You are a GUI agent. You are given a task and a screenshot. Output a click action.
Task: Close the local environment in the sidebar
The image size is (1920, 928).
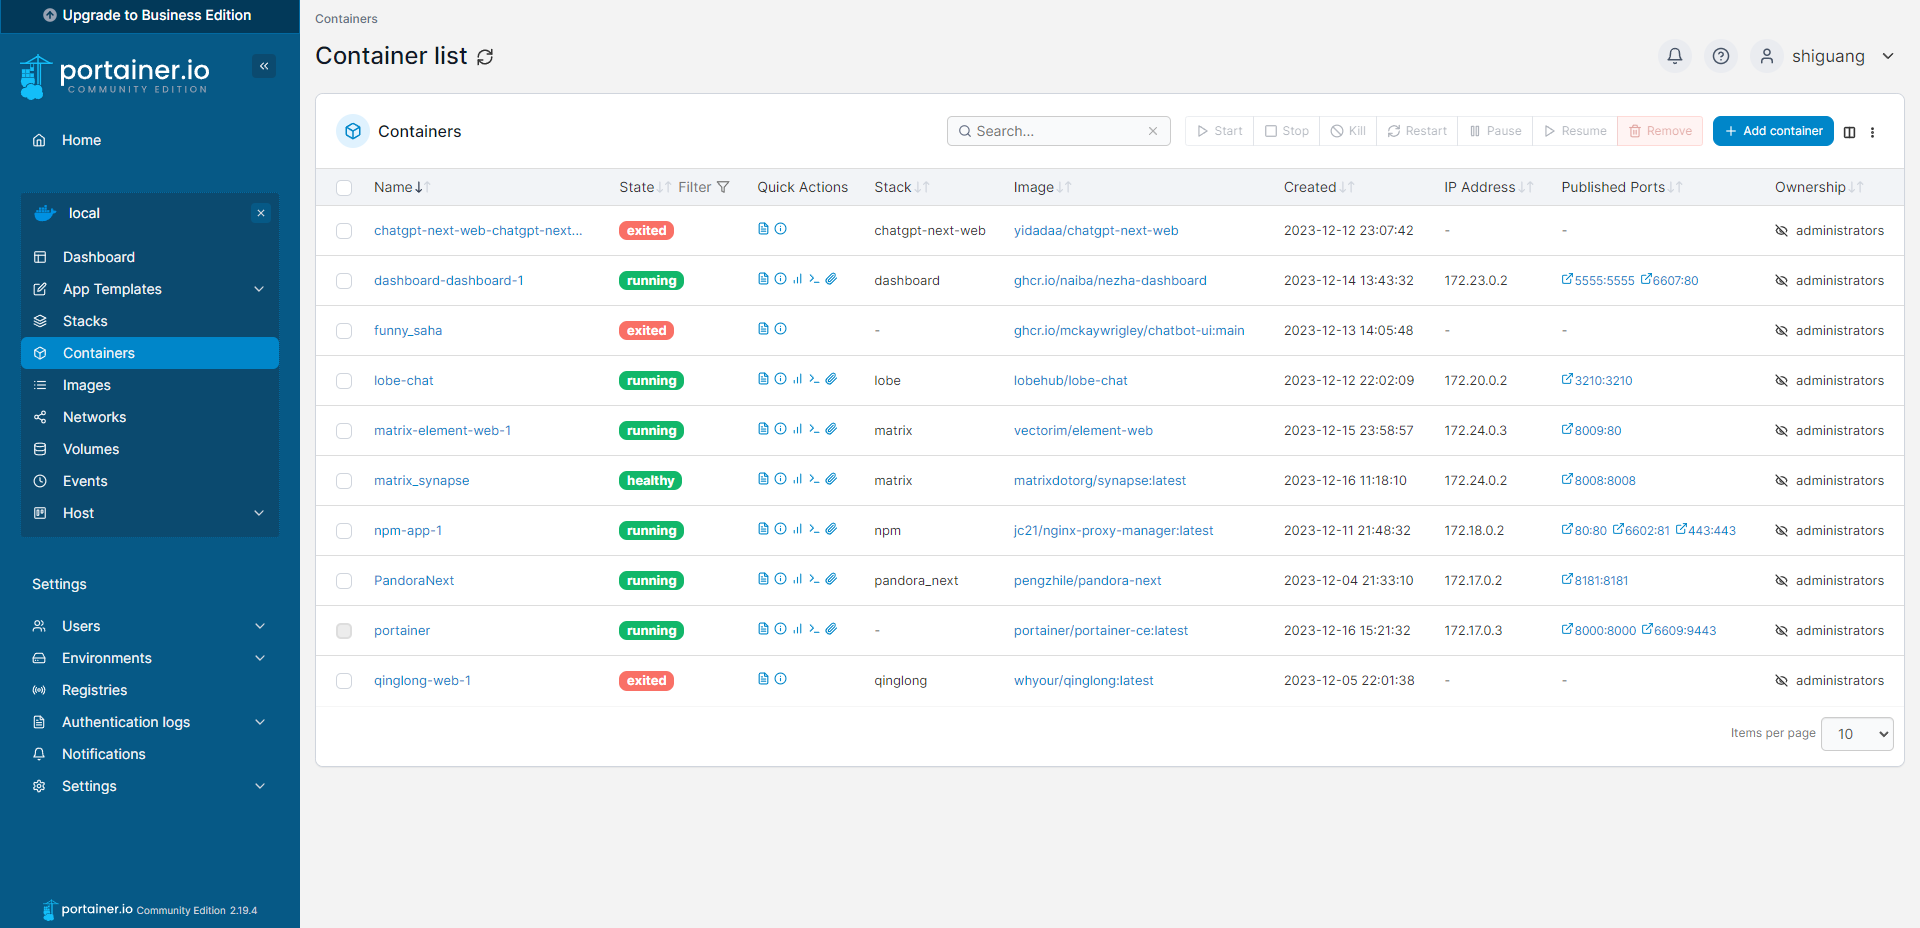click(261, 213)
